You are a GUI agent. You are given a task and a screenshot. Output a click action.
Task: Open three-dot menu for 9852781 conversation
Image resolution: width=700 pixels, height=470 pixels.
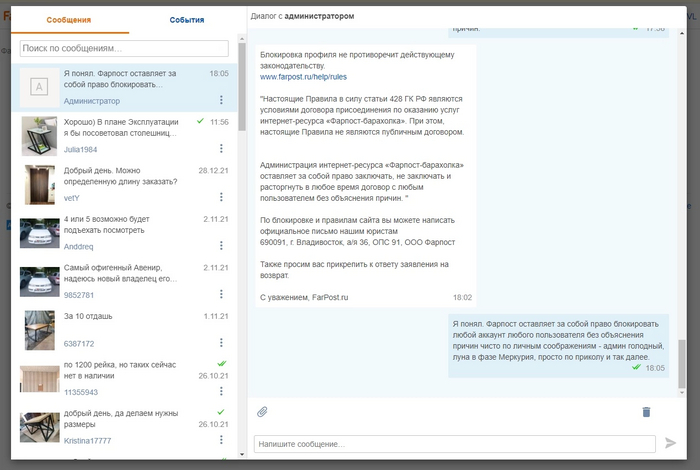(x=221, y=294)
